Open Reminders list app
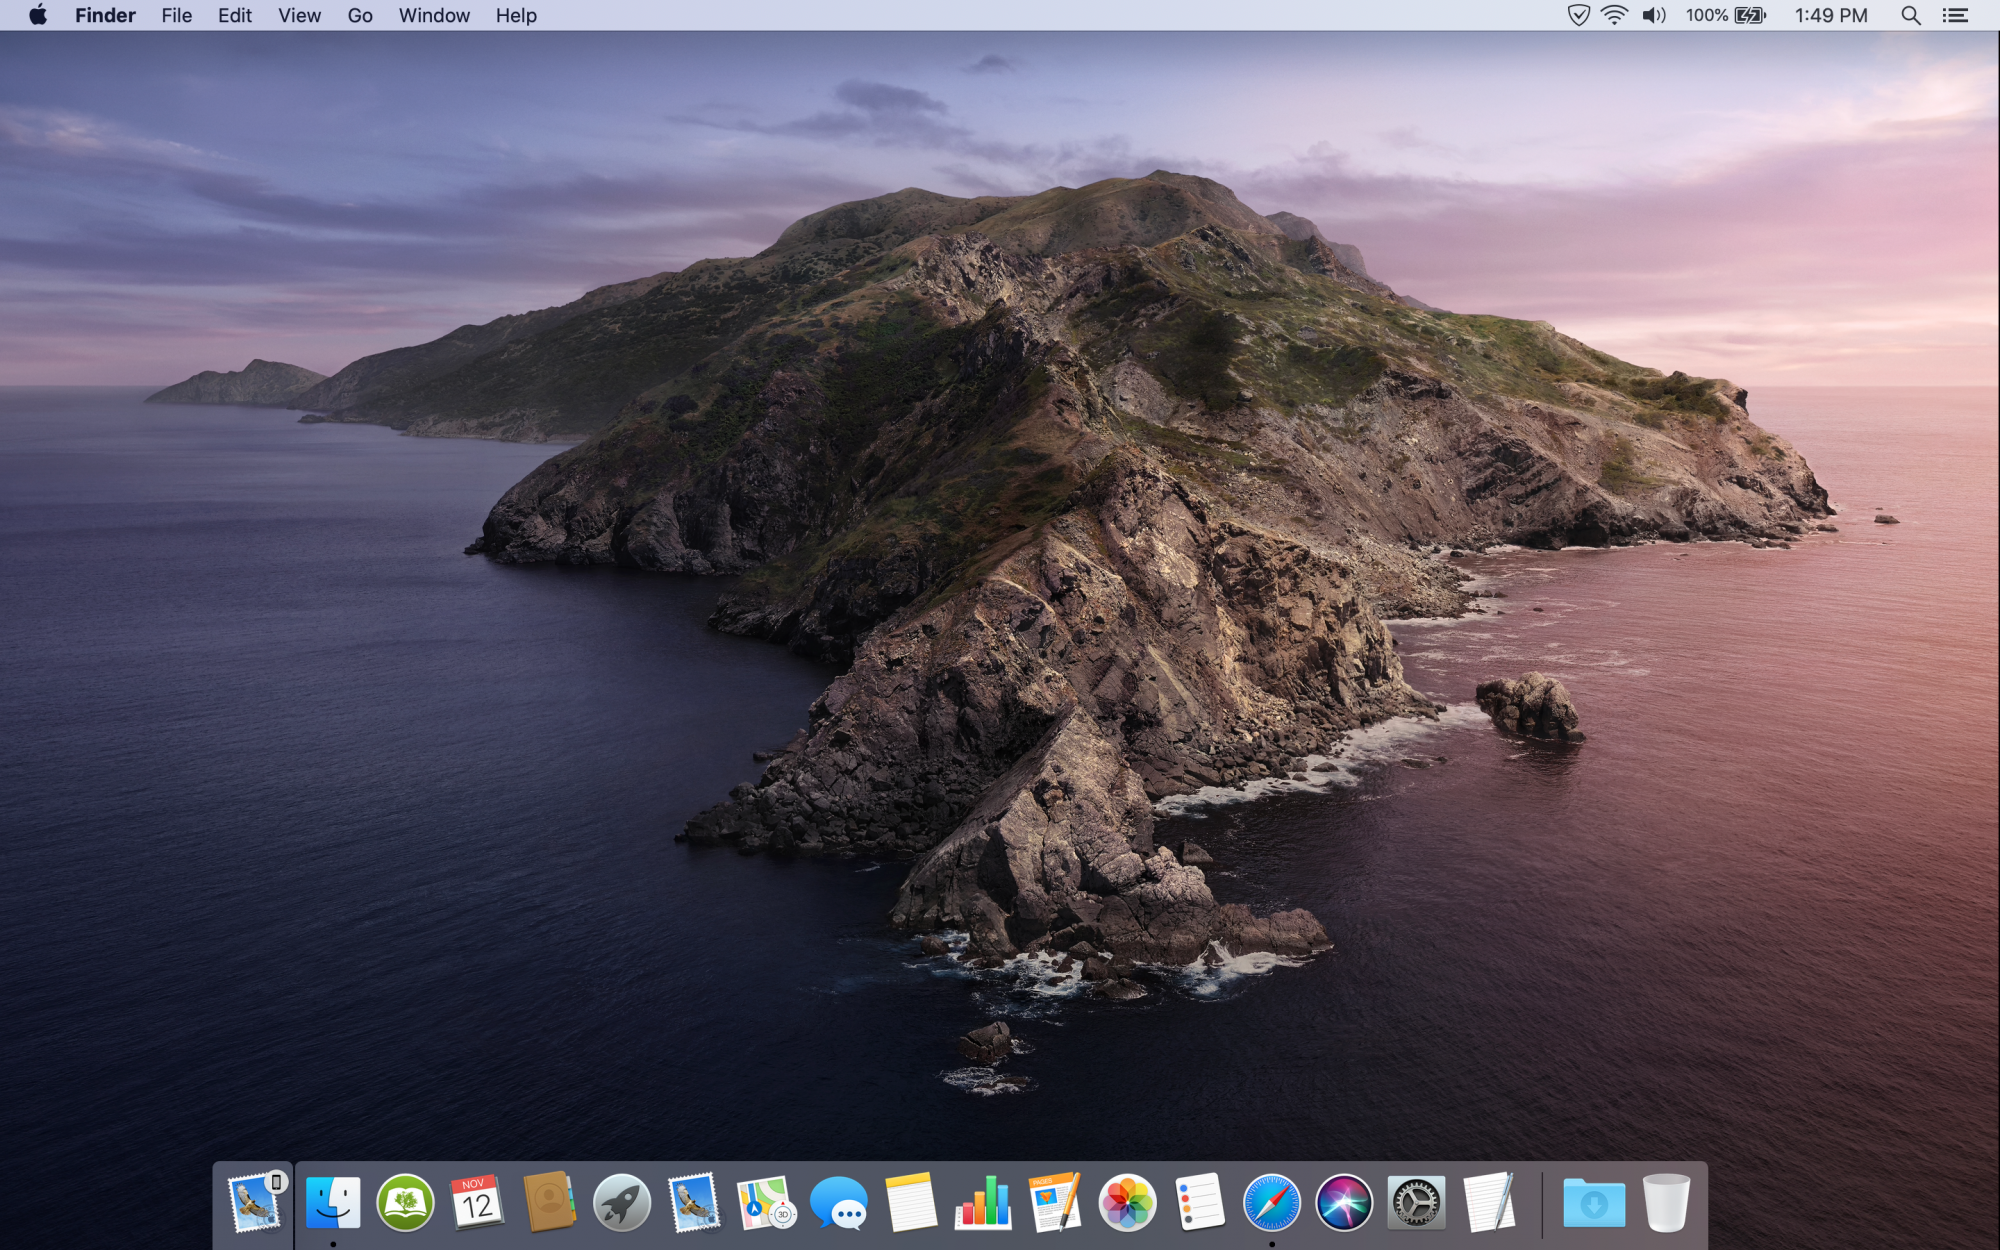Image resolution: width=2000 pixels, height=1250 pixels. pos(1200,1202)
